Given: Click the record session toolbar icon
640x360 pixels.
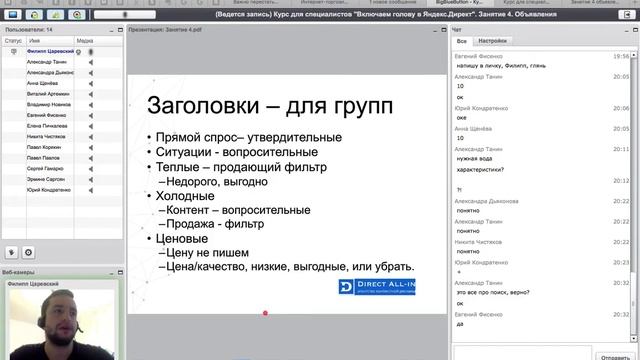Looking at the screenshot, I should (77, 15).
